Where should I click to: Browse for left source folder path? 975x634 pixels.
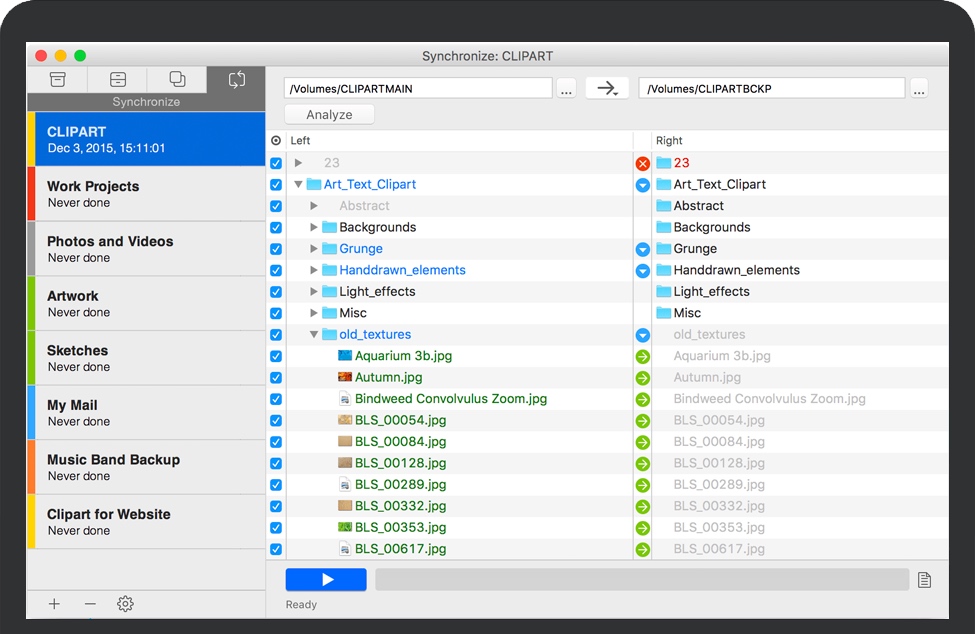click(x=567, y=89)
